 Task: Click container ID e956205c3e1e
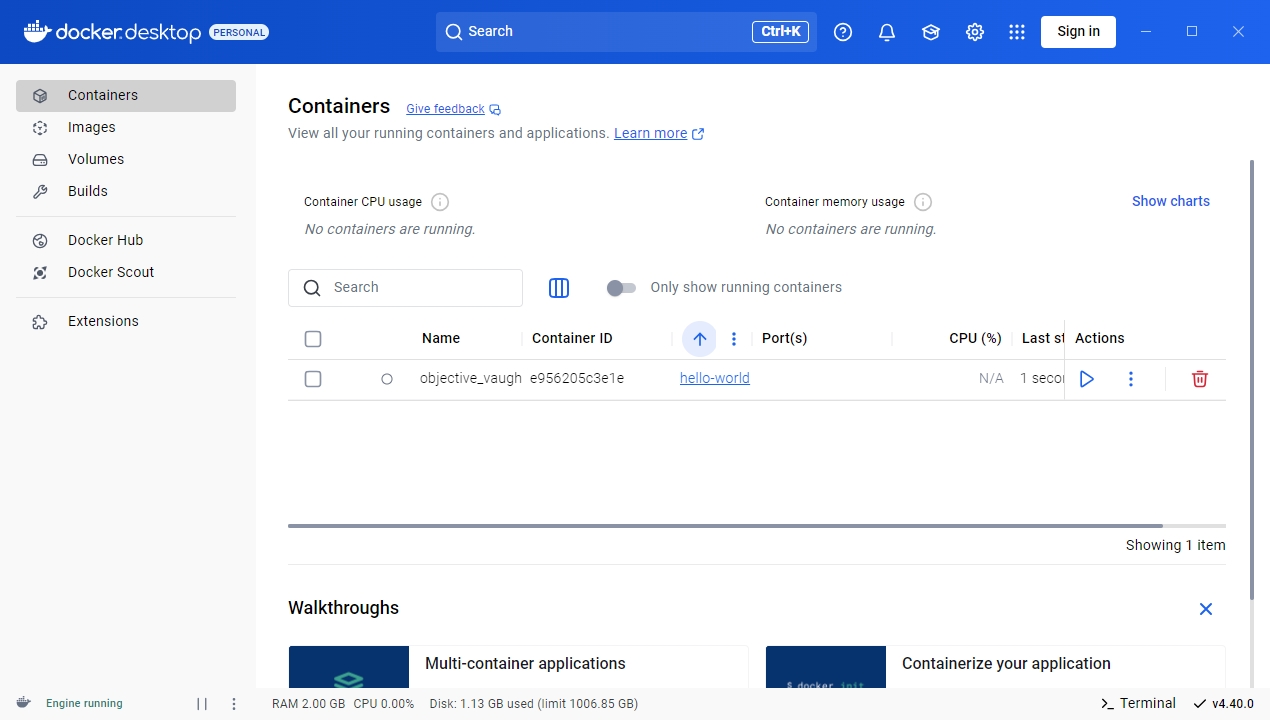point(577,379)
